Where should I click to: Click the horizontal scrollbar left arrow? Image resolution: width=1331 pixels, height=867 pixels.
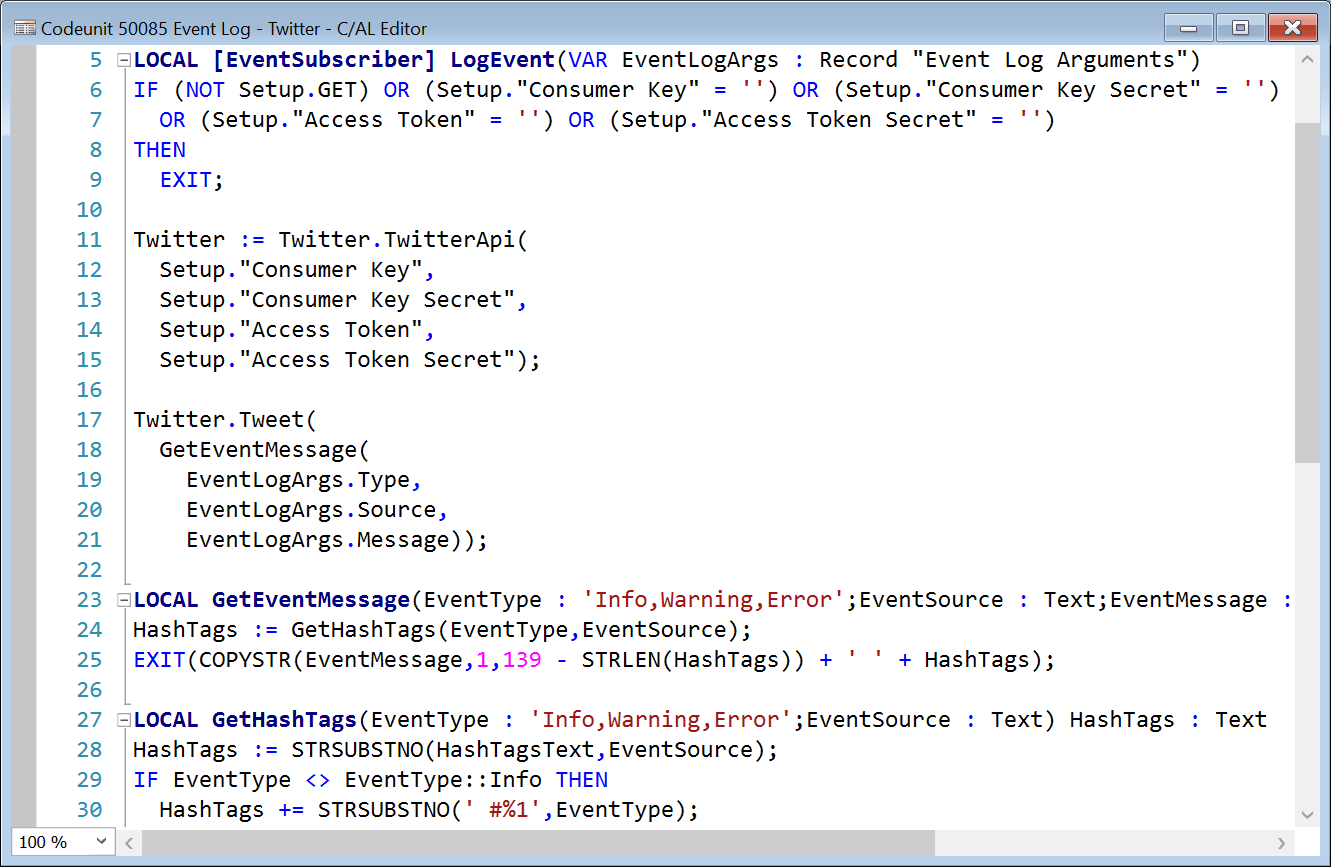tap(128, 843)
